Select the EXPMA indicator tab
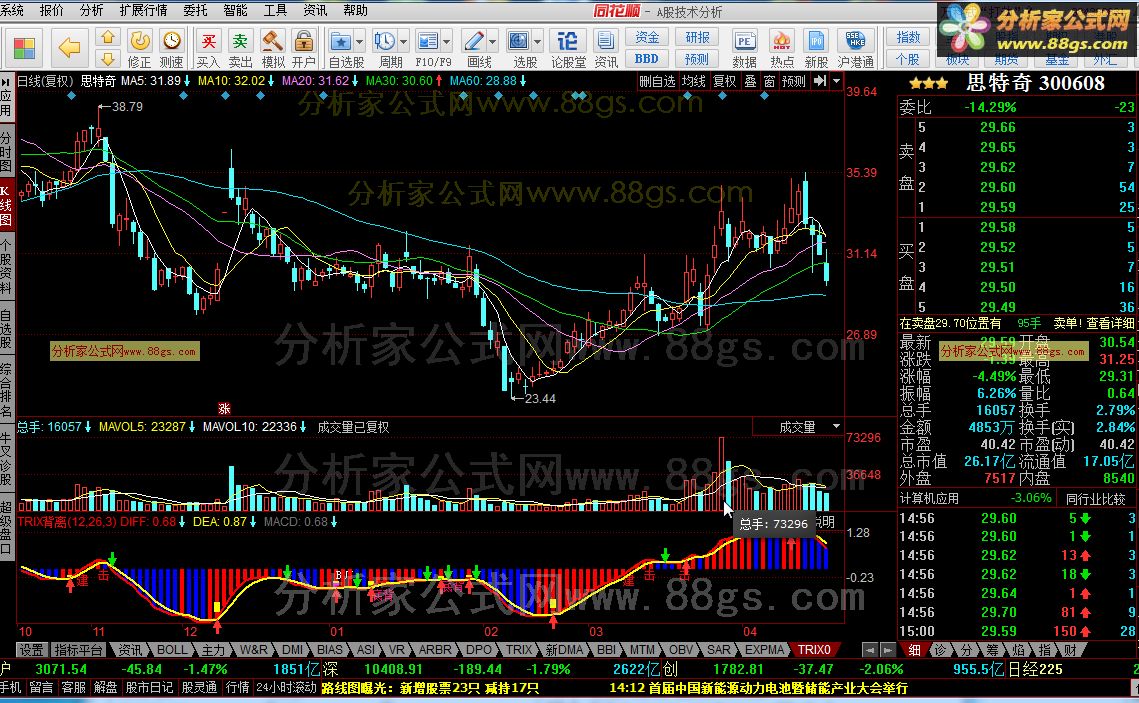This screenshot has width=1139, height=703. [x=764, y=649]
